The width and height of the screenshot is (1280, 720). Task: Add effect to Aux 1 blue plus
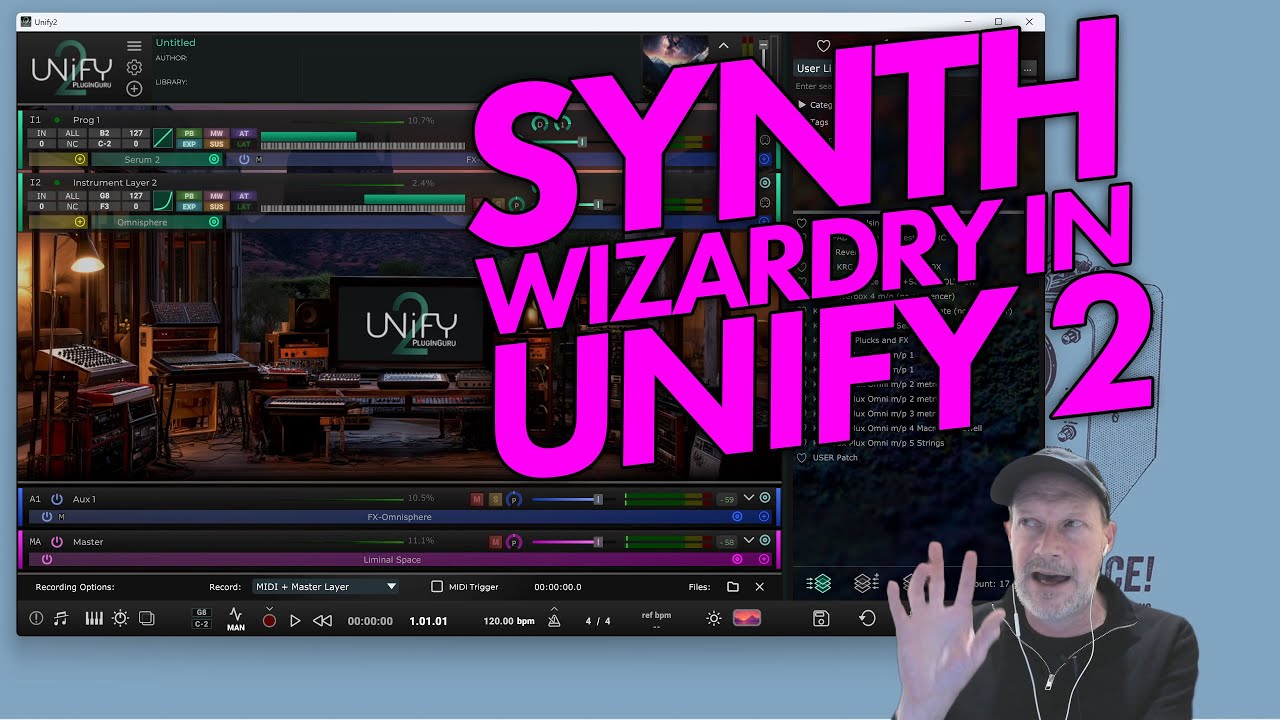click(764, 517)
